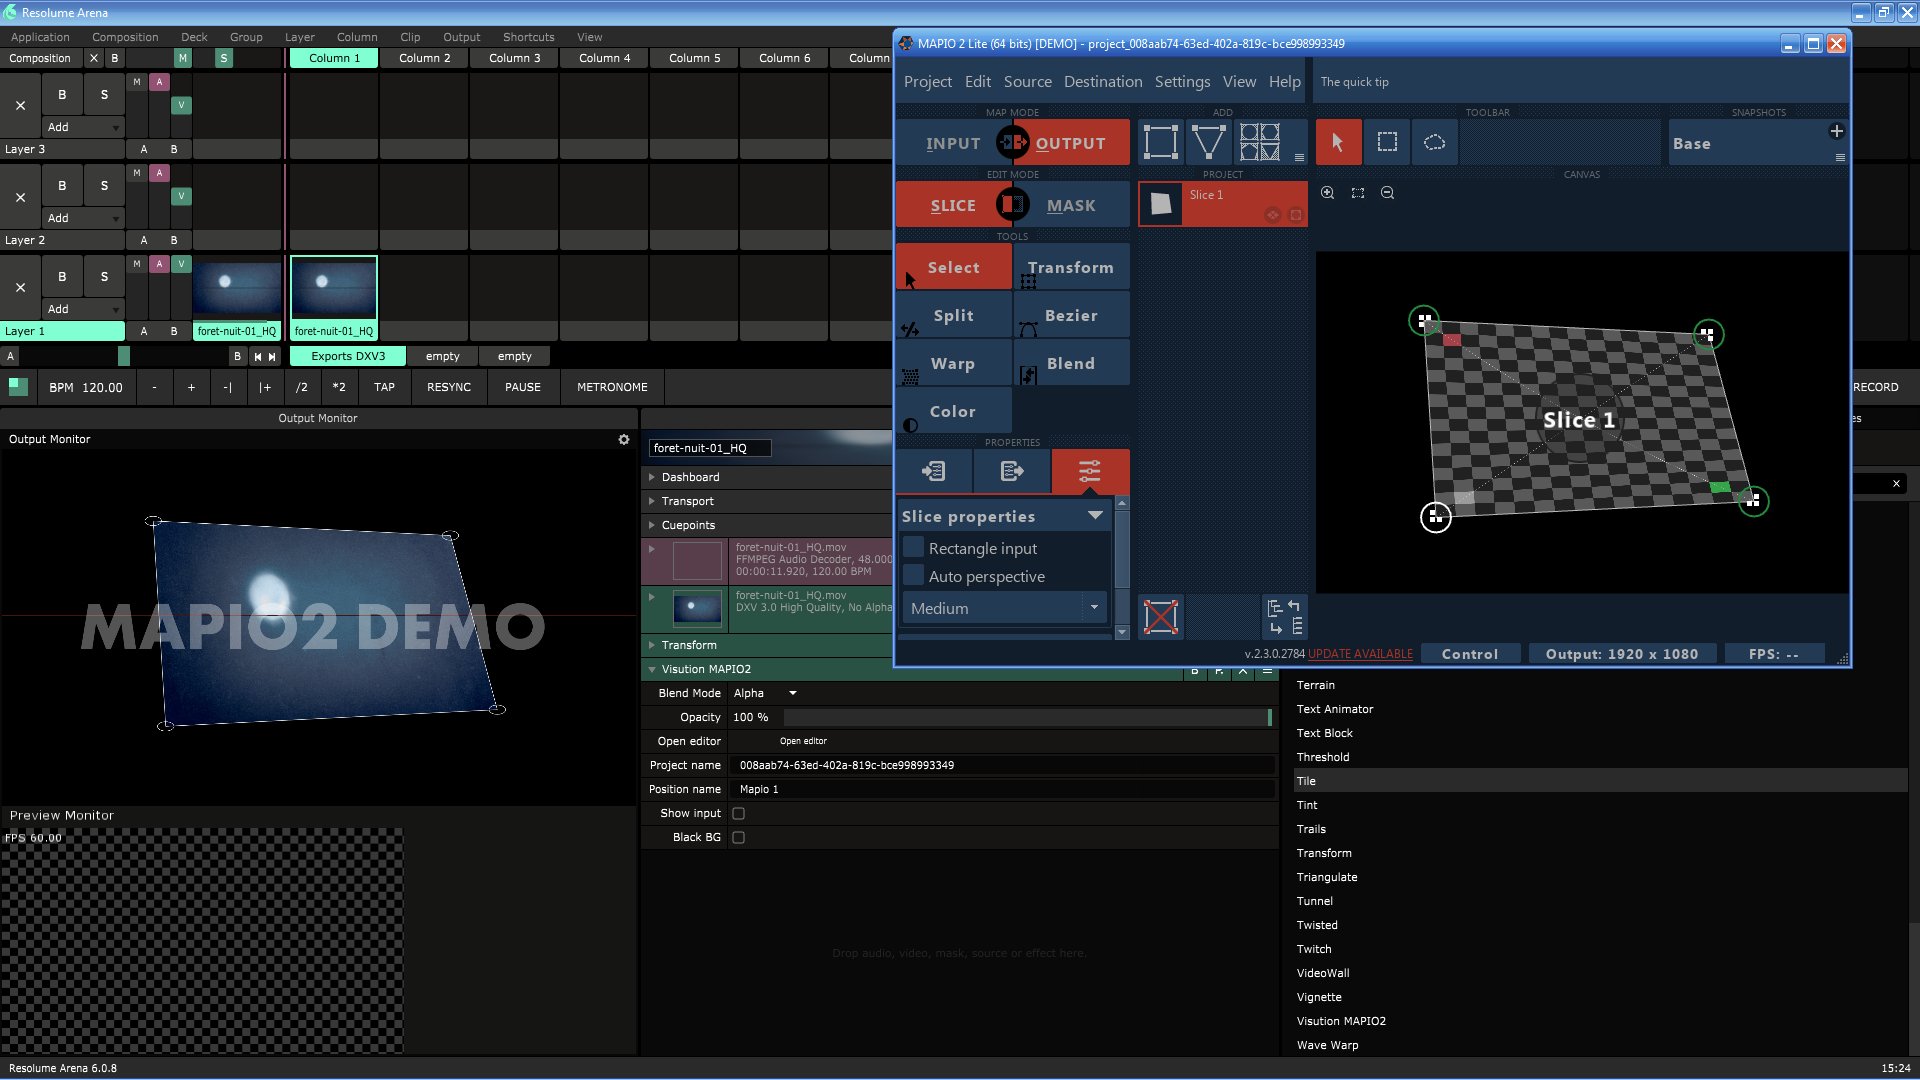Select the foret-nuit clip thumbnail in Column 1
1920x1080 pixels.
(x=334, y=288)
